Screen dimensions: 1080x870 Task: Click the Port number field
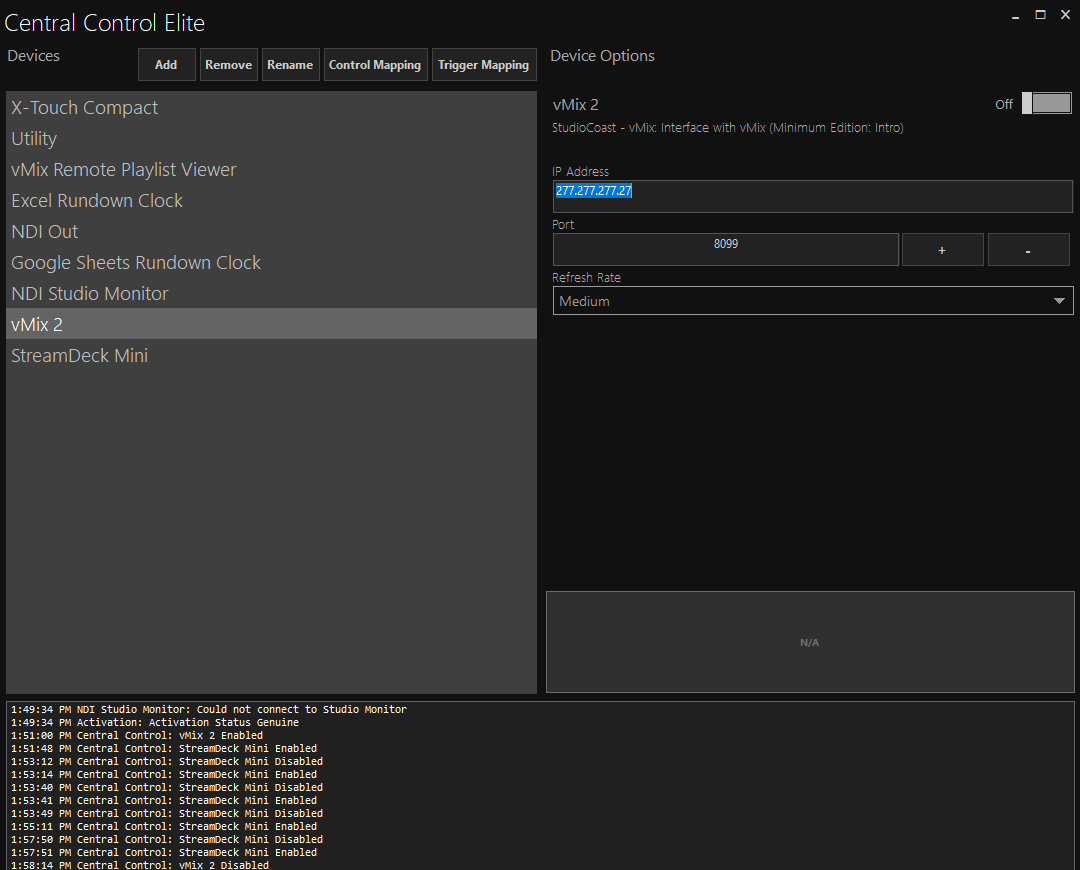(x=725, y=249)
